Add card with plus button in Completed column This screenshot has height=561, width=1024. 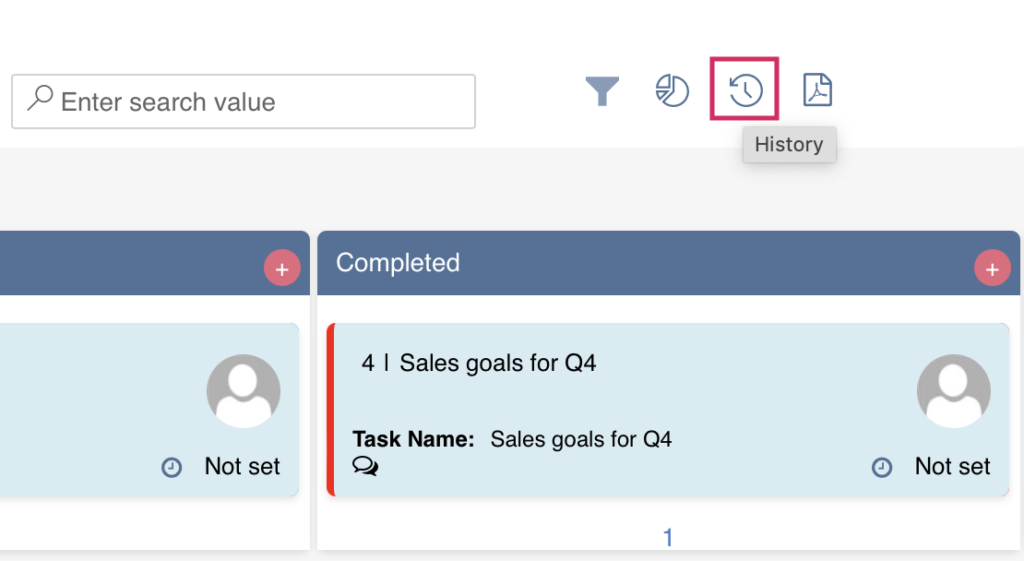tap(992, 268)
